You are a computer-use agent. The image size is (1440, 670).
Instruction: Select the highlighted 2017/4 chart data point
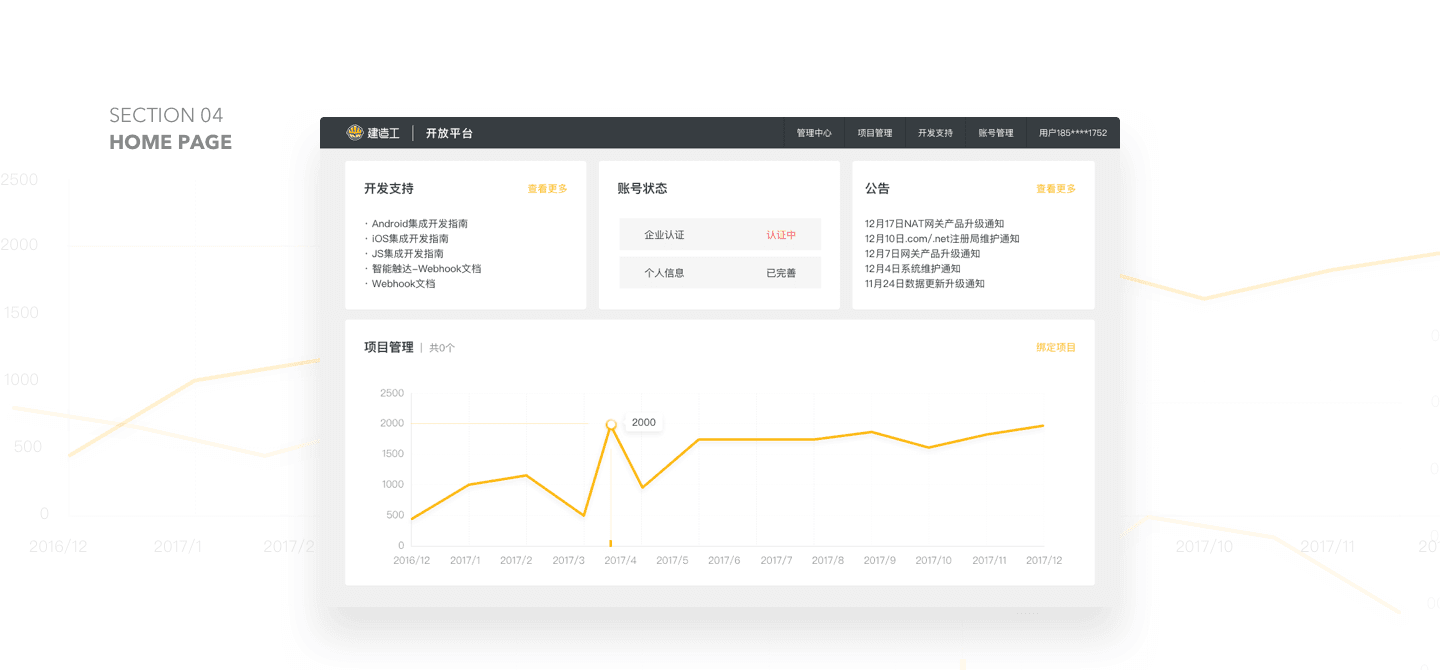pos(611,425)
